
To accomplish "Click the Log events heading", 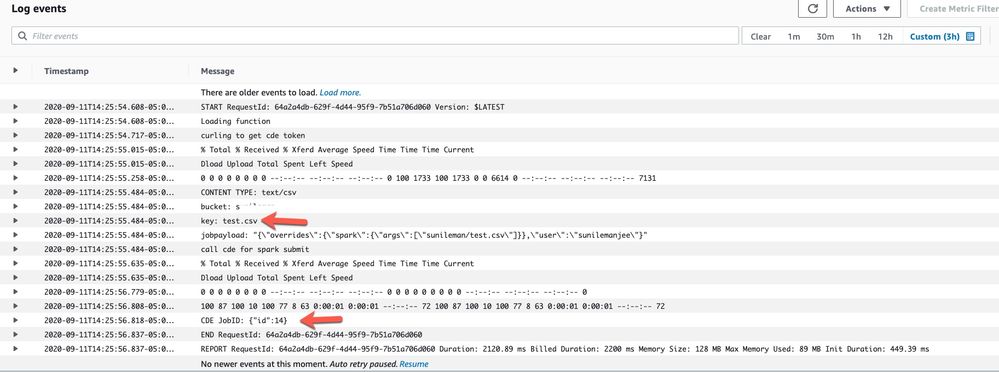I will click(x=39, y=9).
